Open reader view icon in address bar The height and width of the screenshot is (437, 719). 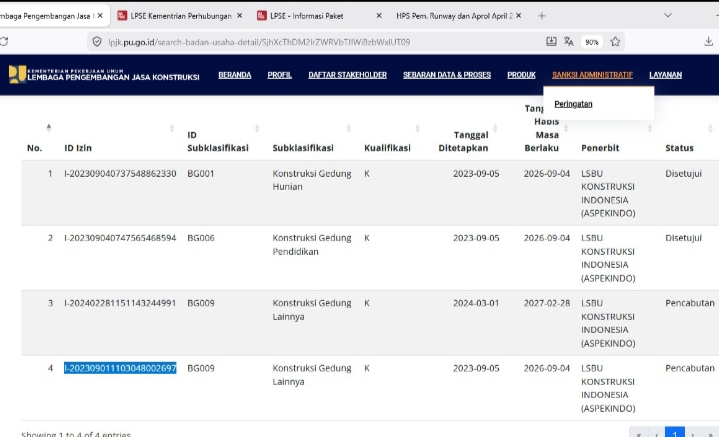point(551,42)
